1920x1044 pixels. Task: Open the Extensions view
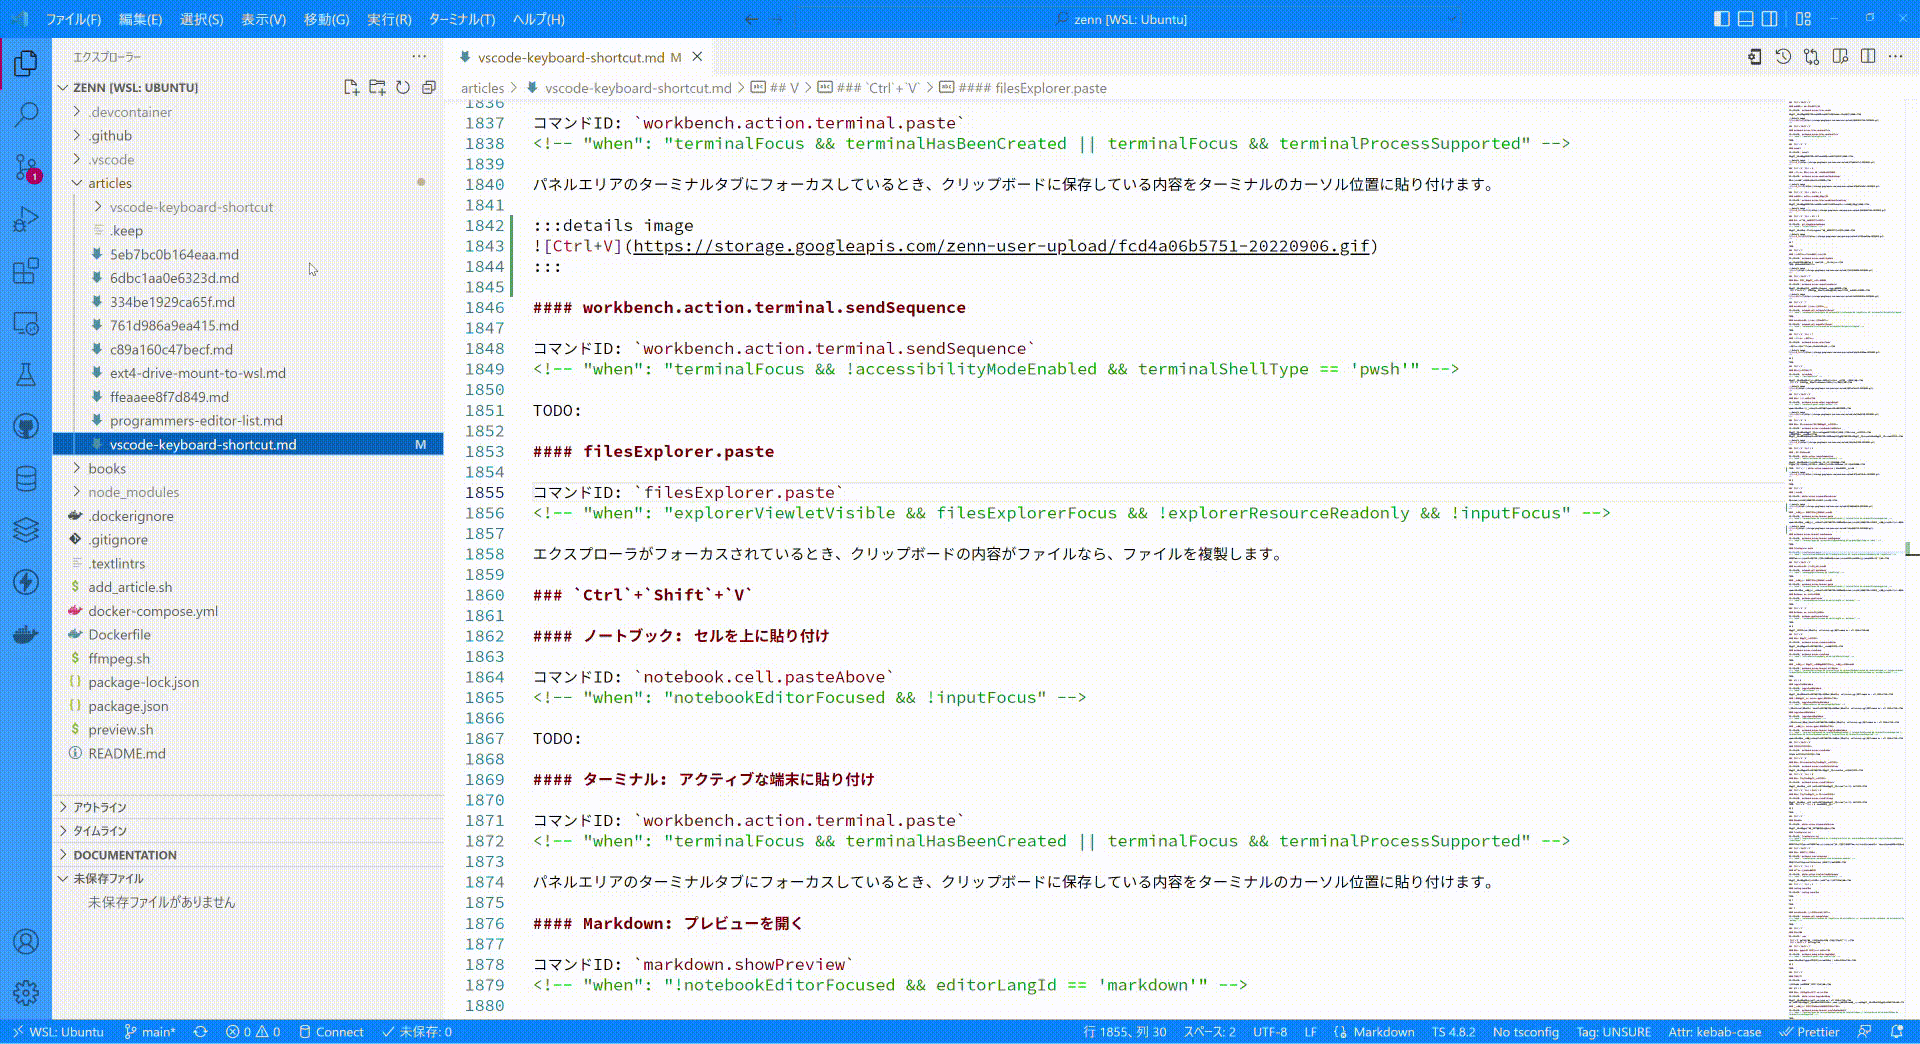coord(26,271)
